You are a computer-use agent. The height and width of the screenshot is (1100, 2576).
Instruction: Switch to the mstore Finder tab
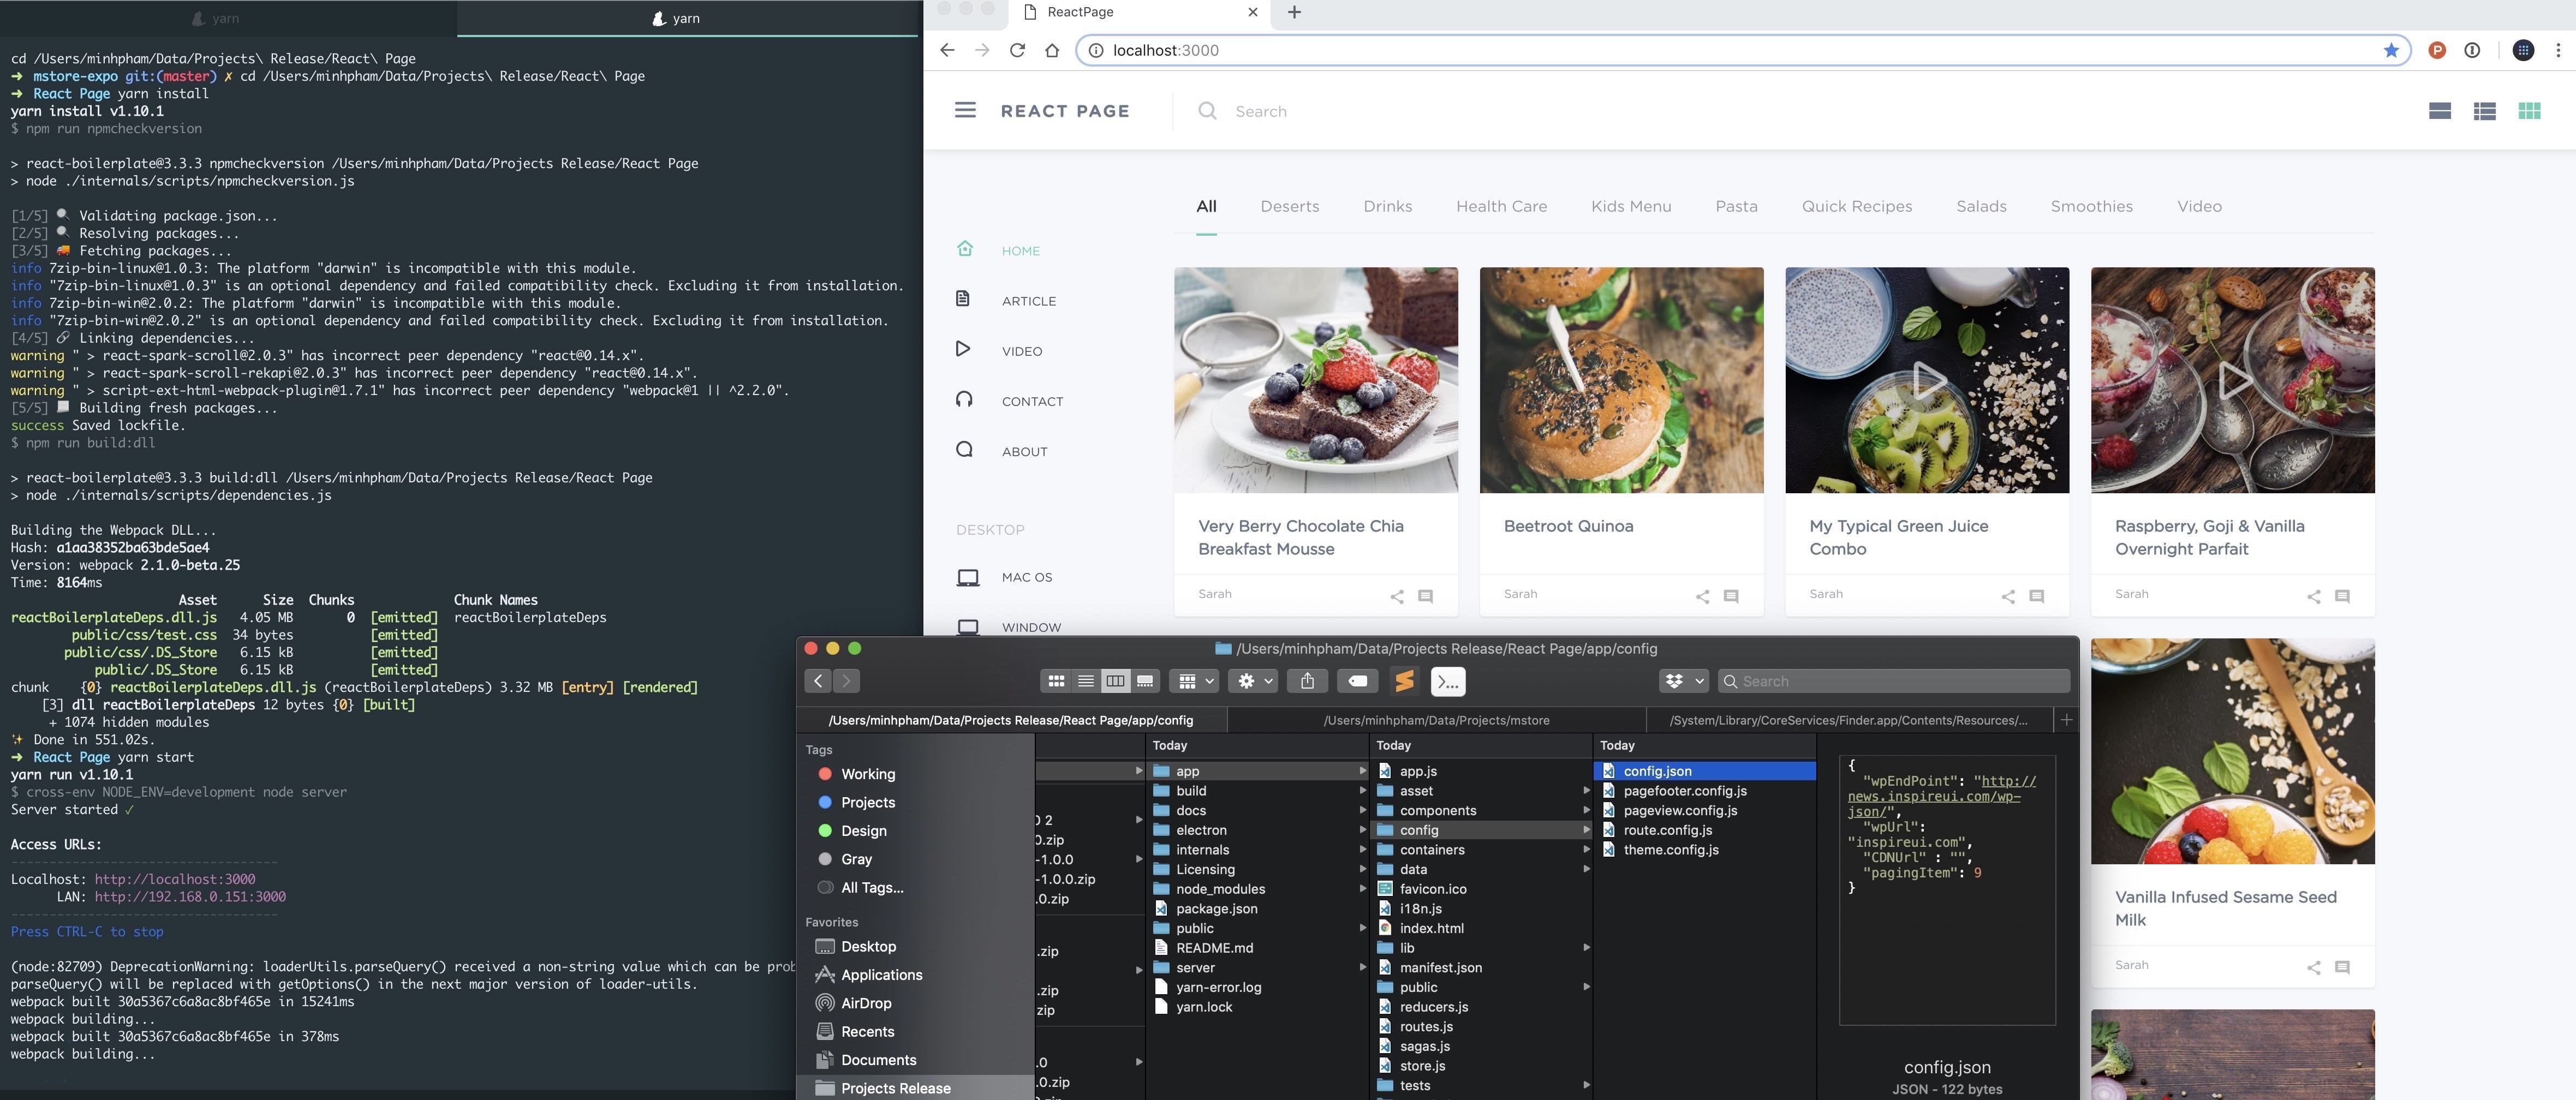(1436, 720)
